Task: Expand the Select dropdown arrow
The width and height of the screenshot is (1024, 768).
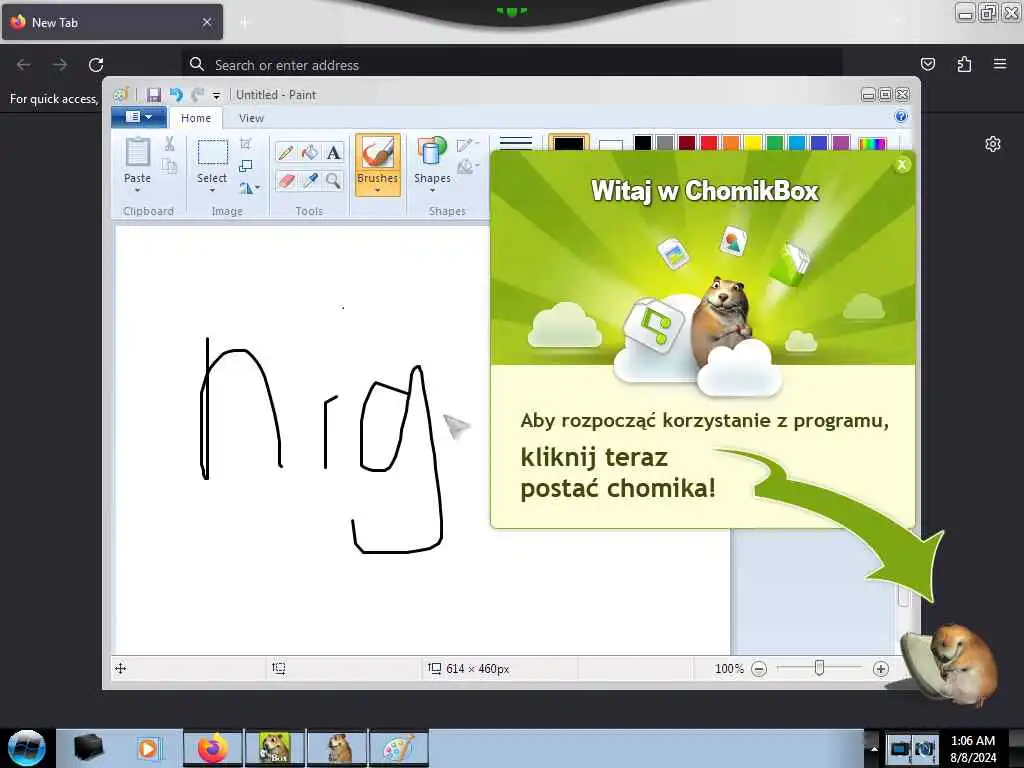Action: coord(212,190)
